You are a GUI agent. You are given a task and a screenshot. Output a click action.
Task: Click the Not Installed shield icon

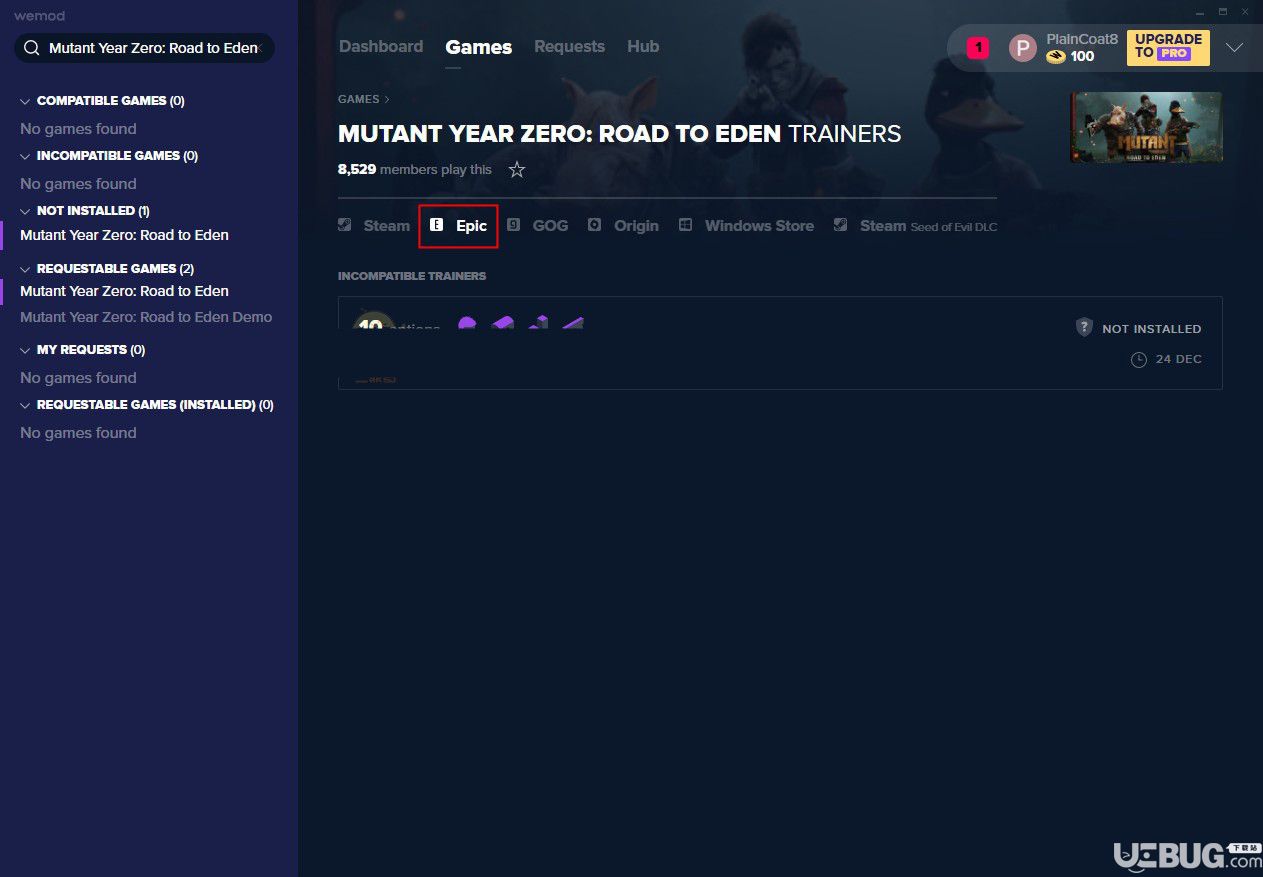pos(1084,327)
